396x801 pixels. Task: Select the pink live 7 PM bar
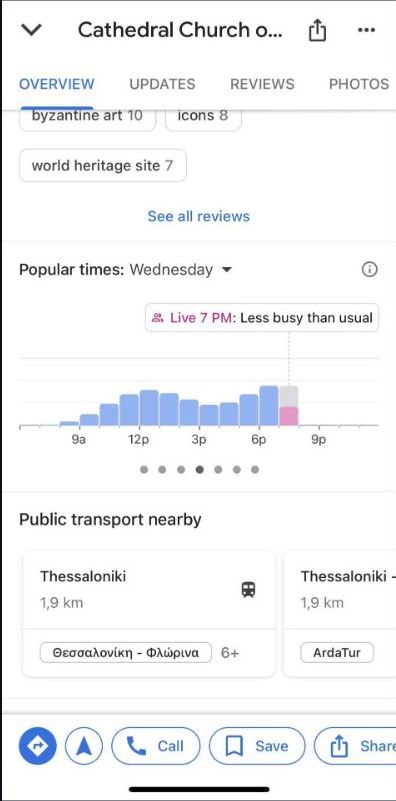pos(289,416)
